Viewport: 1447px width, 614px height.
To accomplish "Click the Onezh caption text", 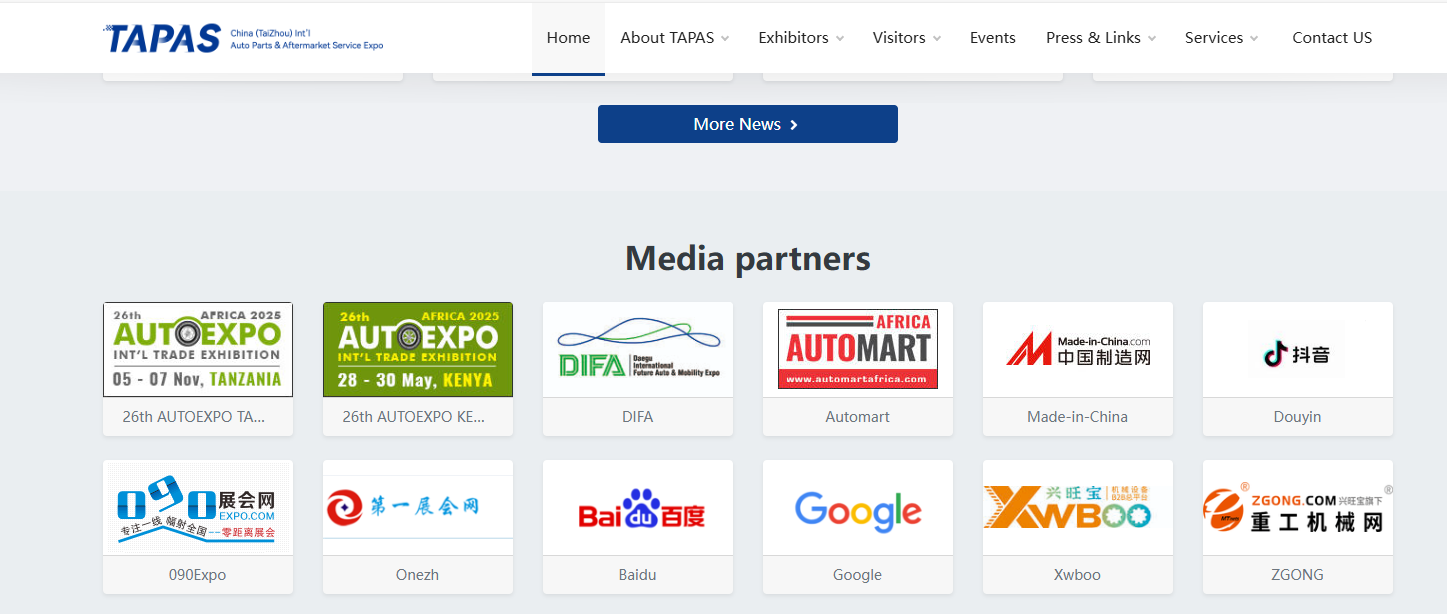I will (418, 575).
